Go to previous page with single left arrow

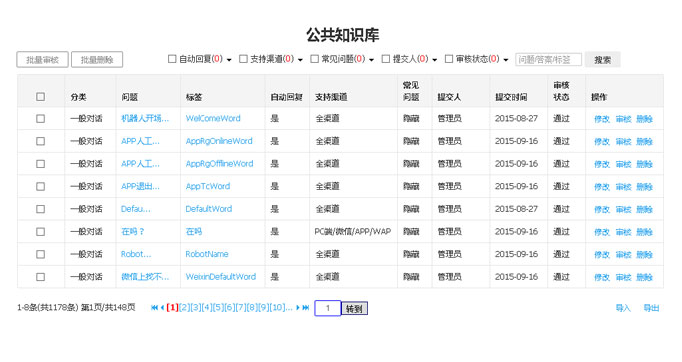(162, 308)
